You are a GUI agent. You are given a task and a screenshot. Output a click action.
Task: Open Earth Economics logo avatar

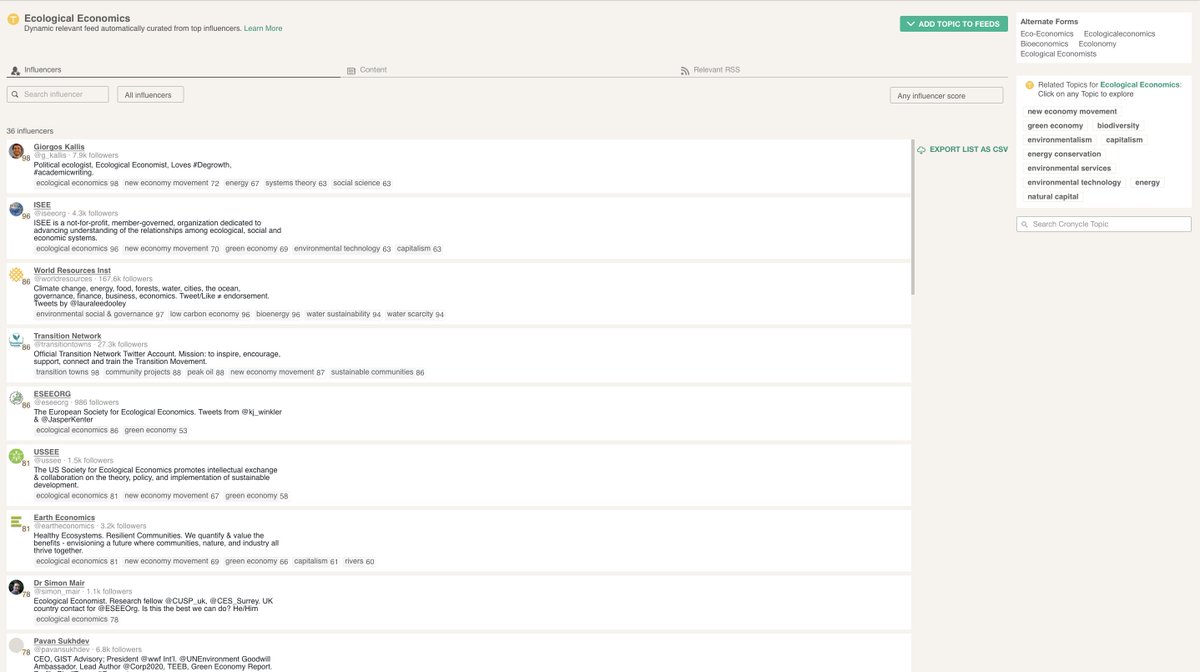point(16,521)
